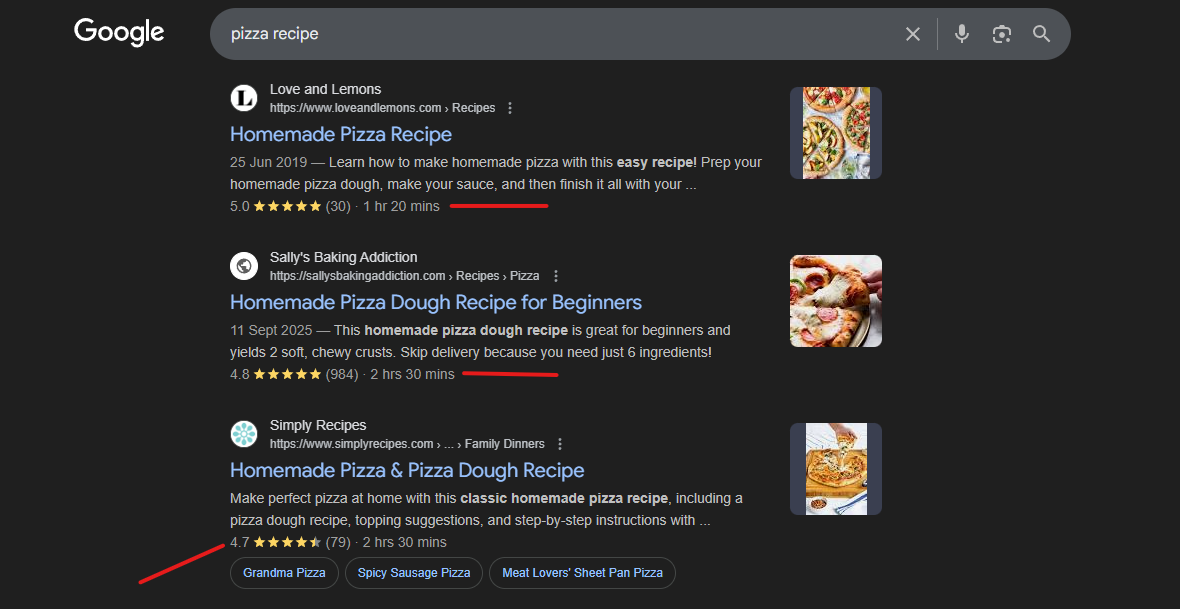Viewport: 1180px width, 609px height.
Task: Select the Grandma Pizza chip
Action: tap(284, 572)
